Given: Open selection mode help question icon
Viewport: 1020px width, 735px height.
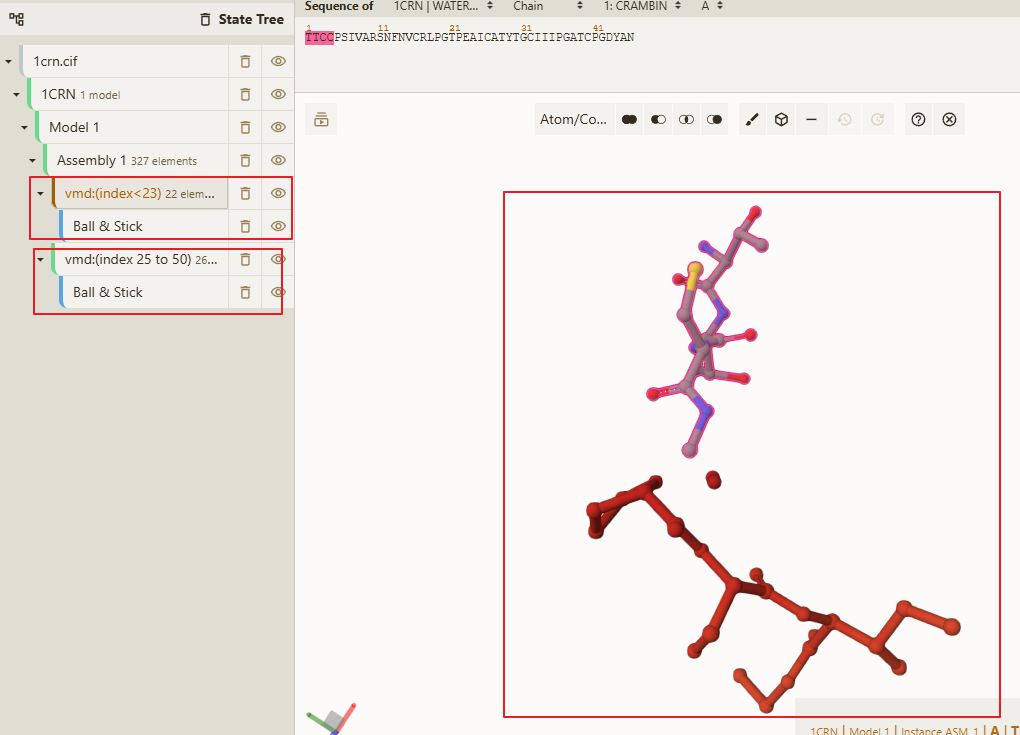Looking at the screenshot, I should coord(918,120).
